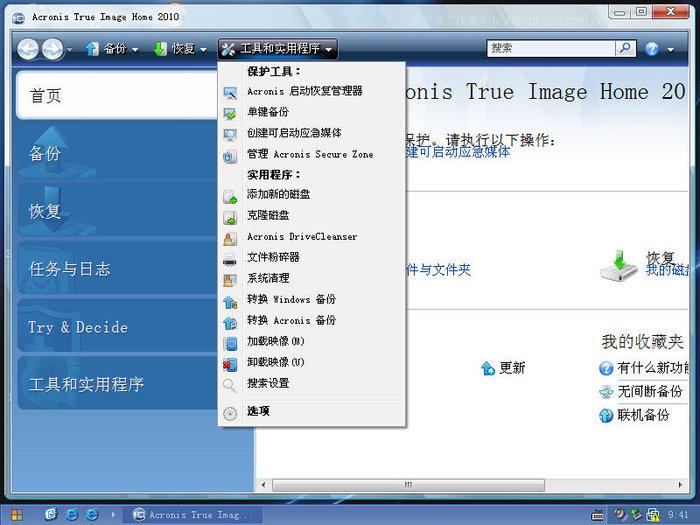
Task: Click the 系统清理 icon
Action: coord(230,280)
